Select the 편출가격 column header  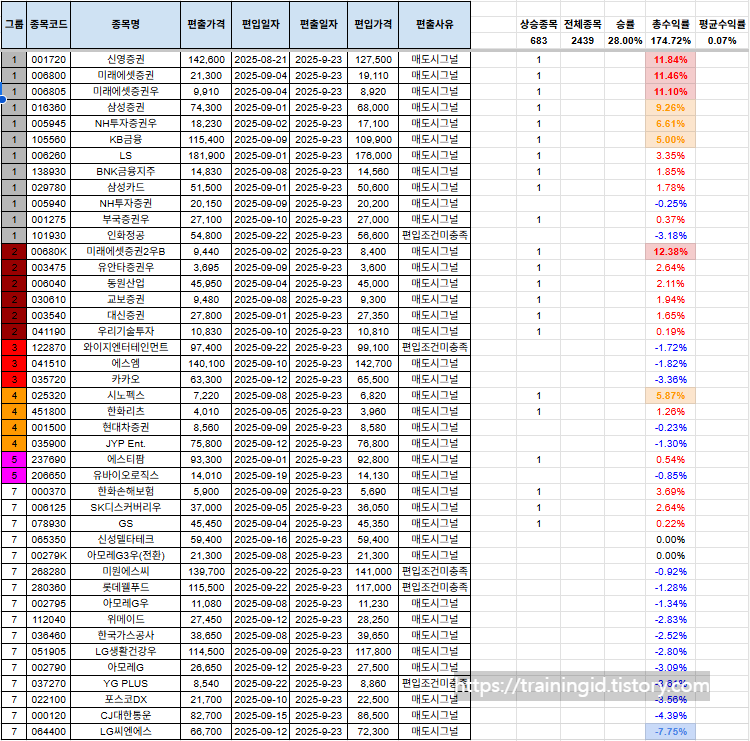click(206, 24)
